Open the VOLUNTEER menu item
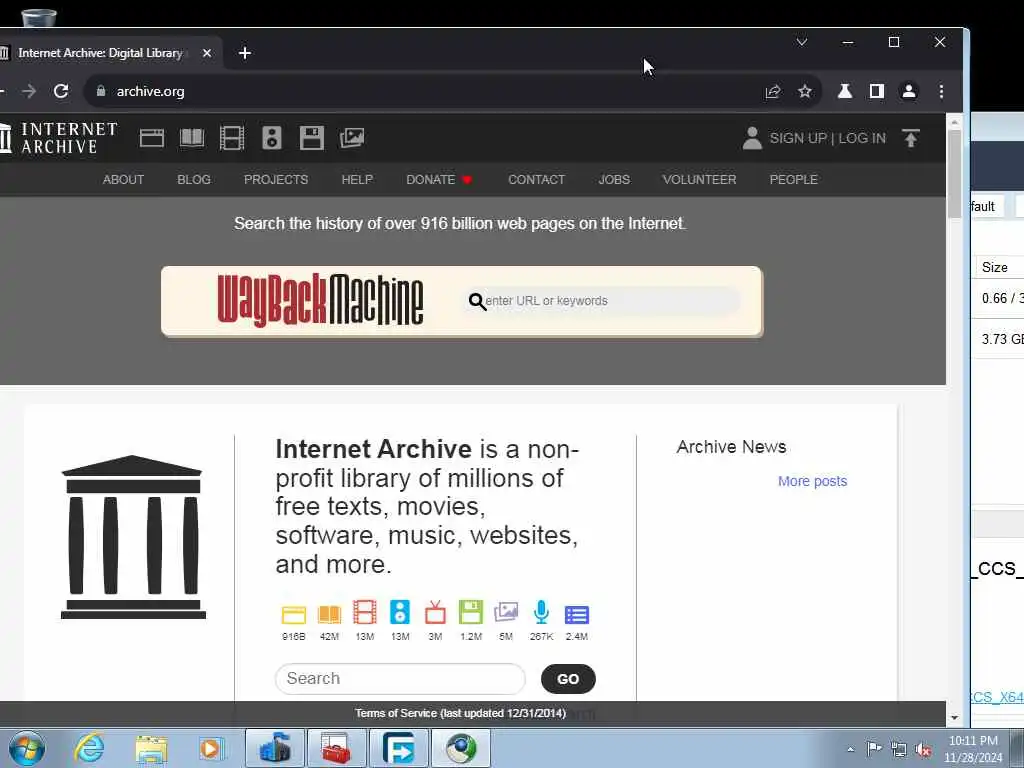 click(x=699, y=180)
